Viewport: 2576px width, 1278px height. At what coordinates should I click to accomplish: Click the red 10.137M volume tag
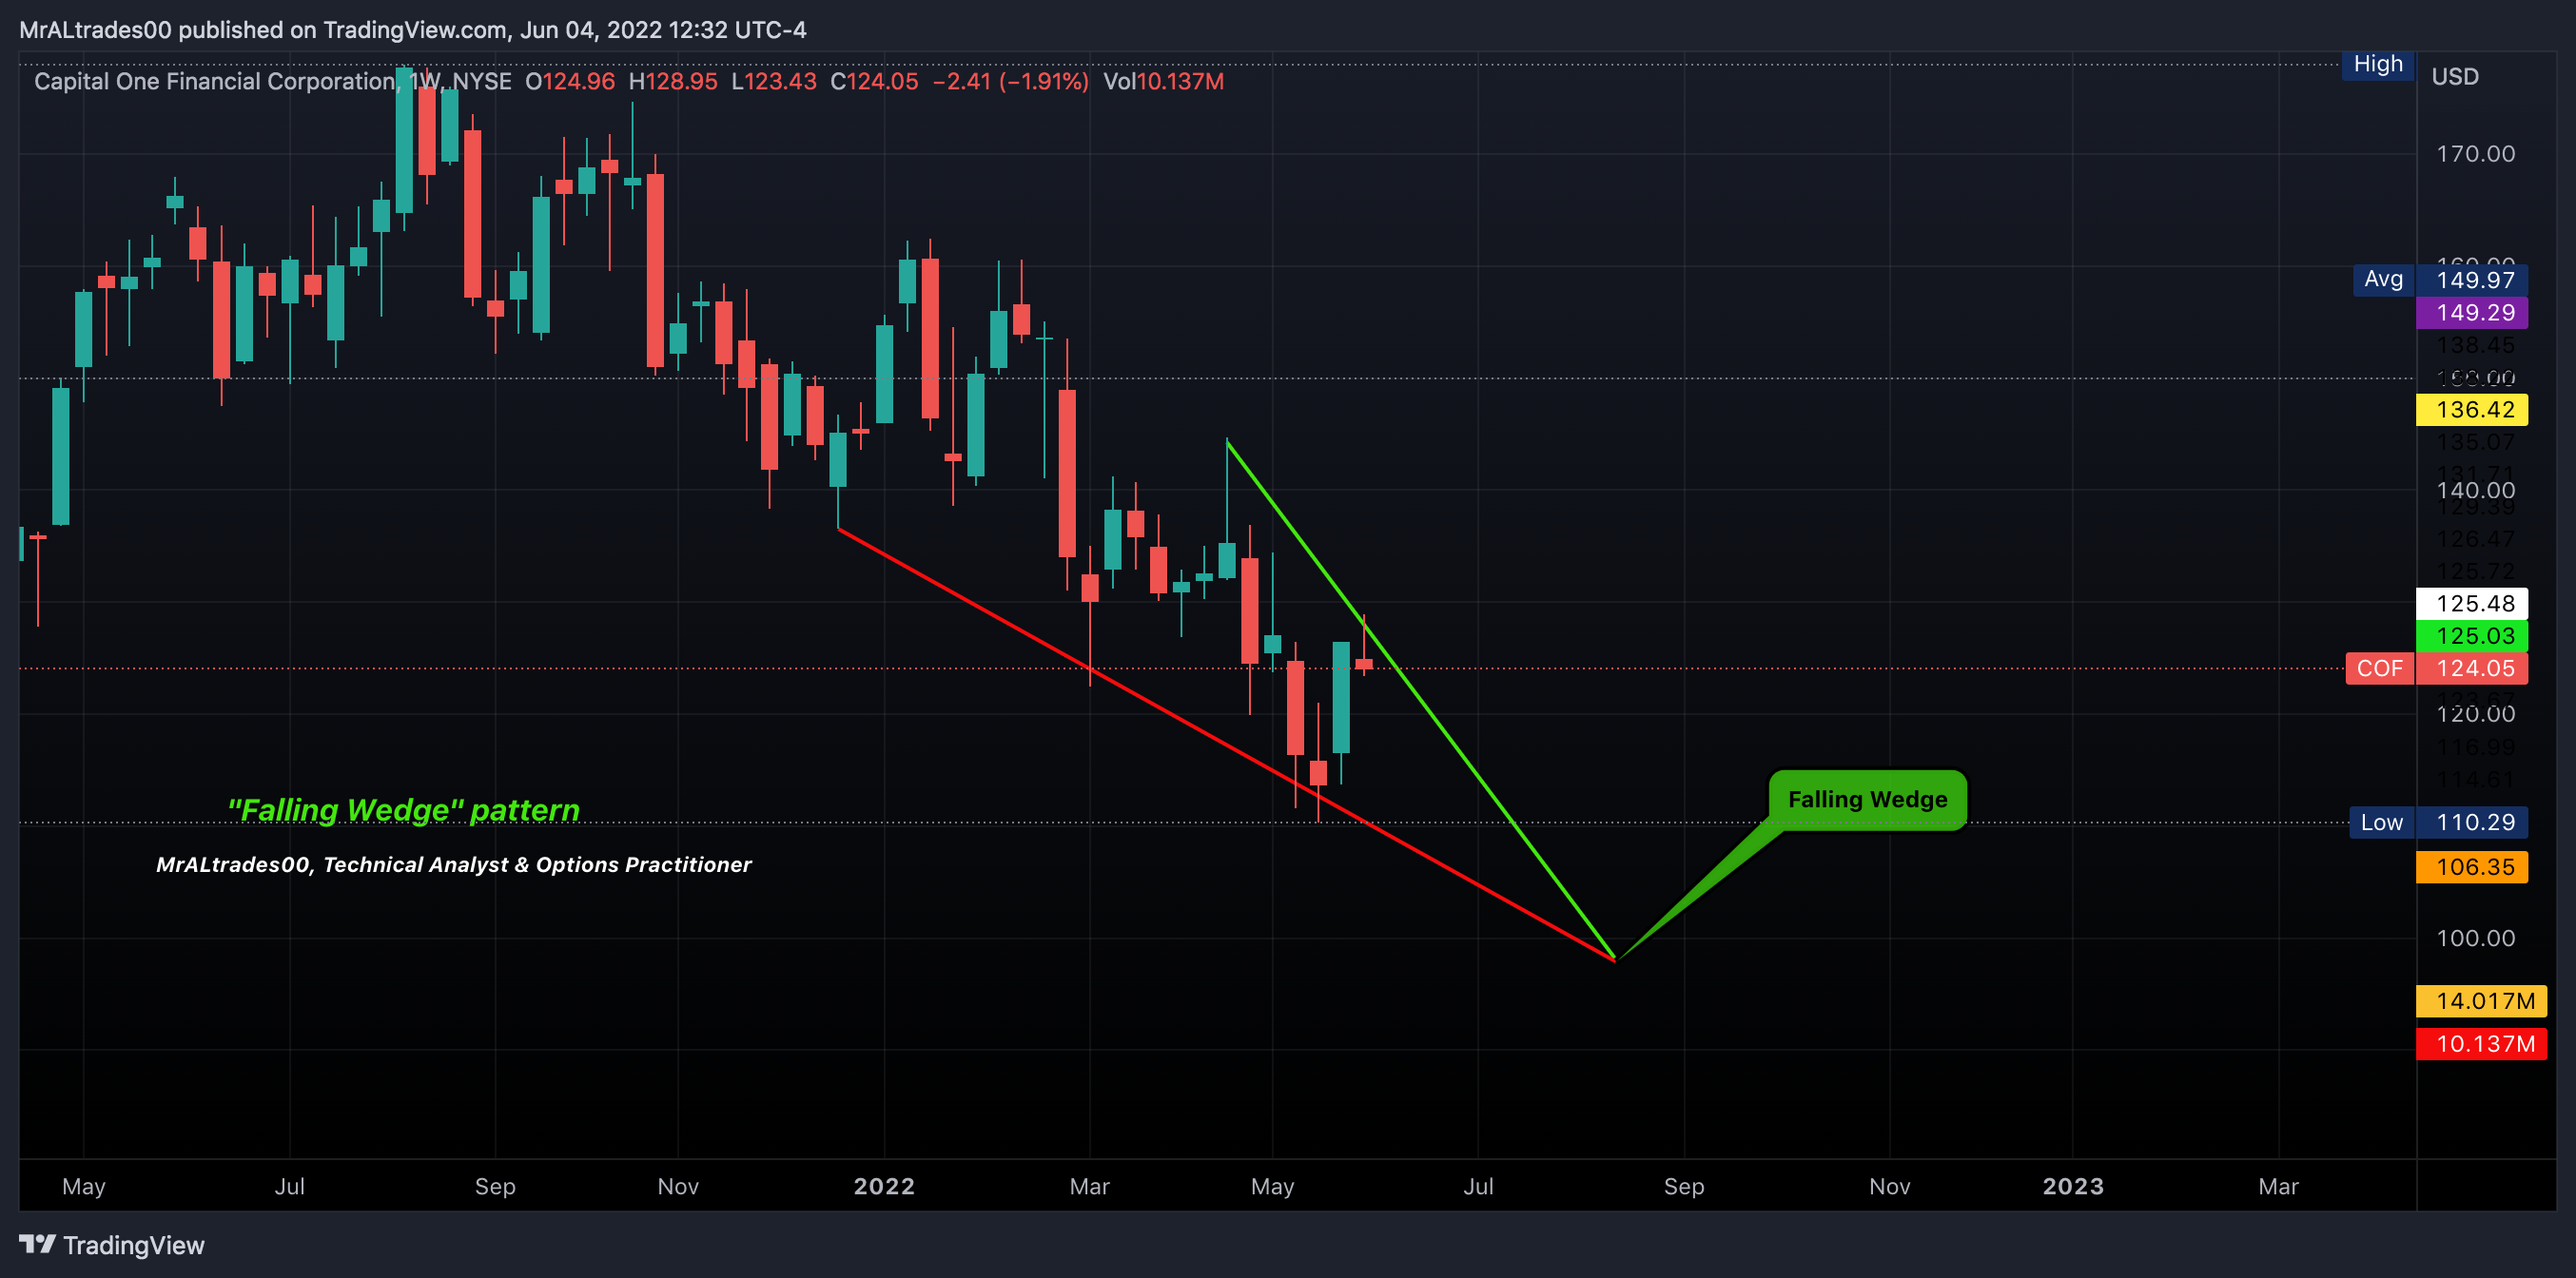pyautogui.click(x=2482, y=1043)
